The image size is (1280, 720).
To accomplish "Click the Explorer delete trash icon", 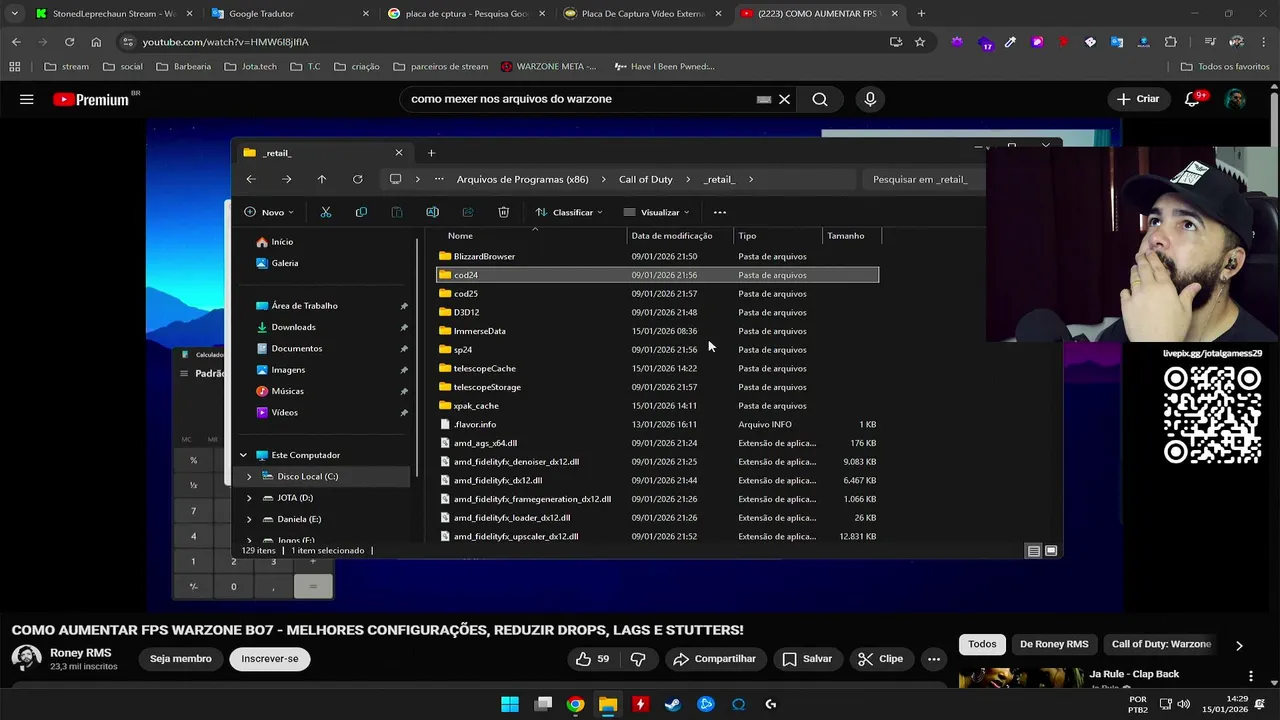I will click(x=503, y=212).
